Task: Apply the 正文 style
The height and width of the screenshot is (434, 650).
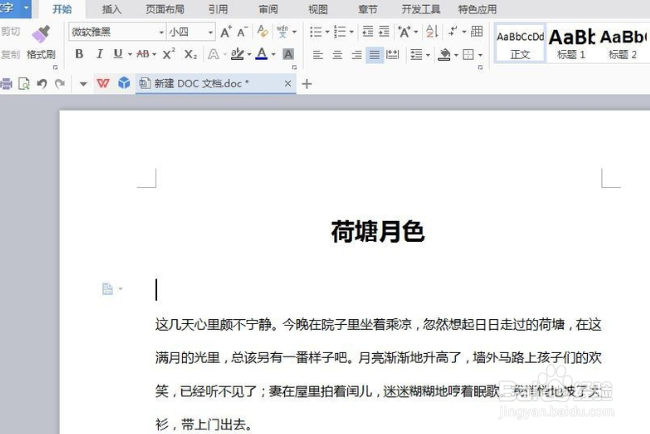Action: 520,44
